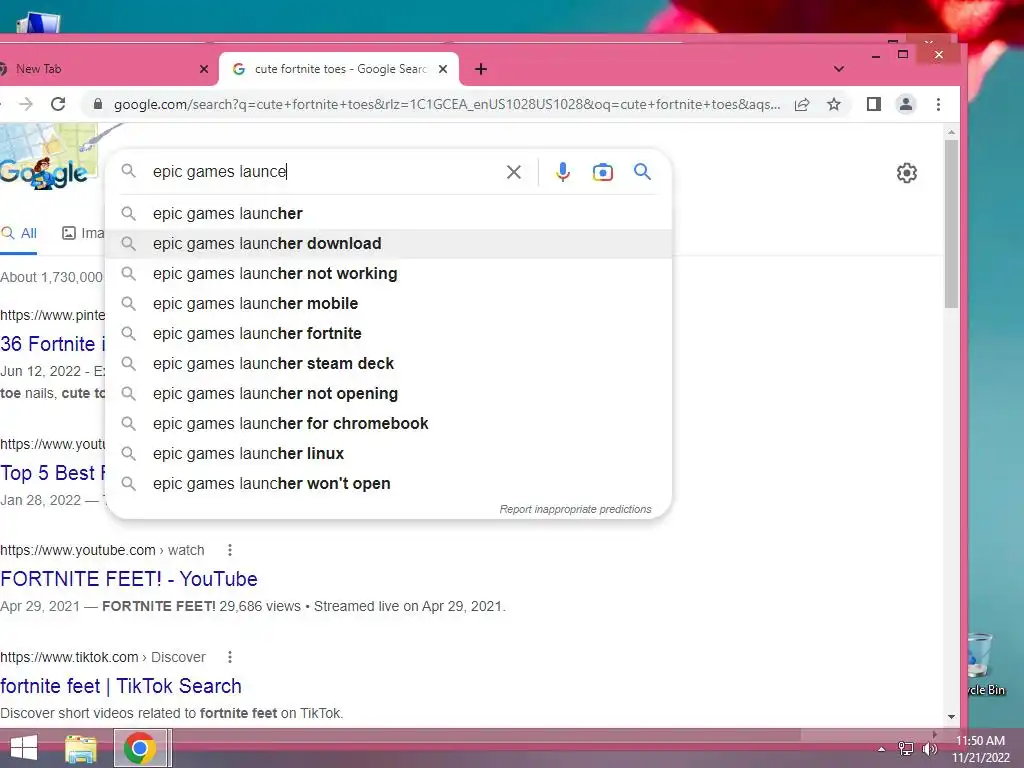
Task: Open the 36 Fortnite result link
Action: [x=52, y=344]
